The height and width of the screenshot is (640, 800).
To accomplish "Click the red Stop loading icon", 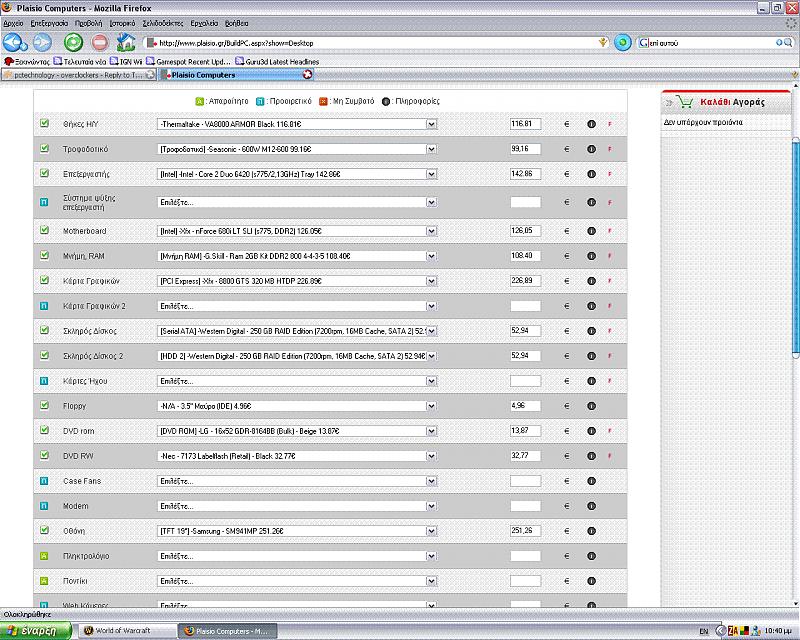I will point(100,42).
